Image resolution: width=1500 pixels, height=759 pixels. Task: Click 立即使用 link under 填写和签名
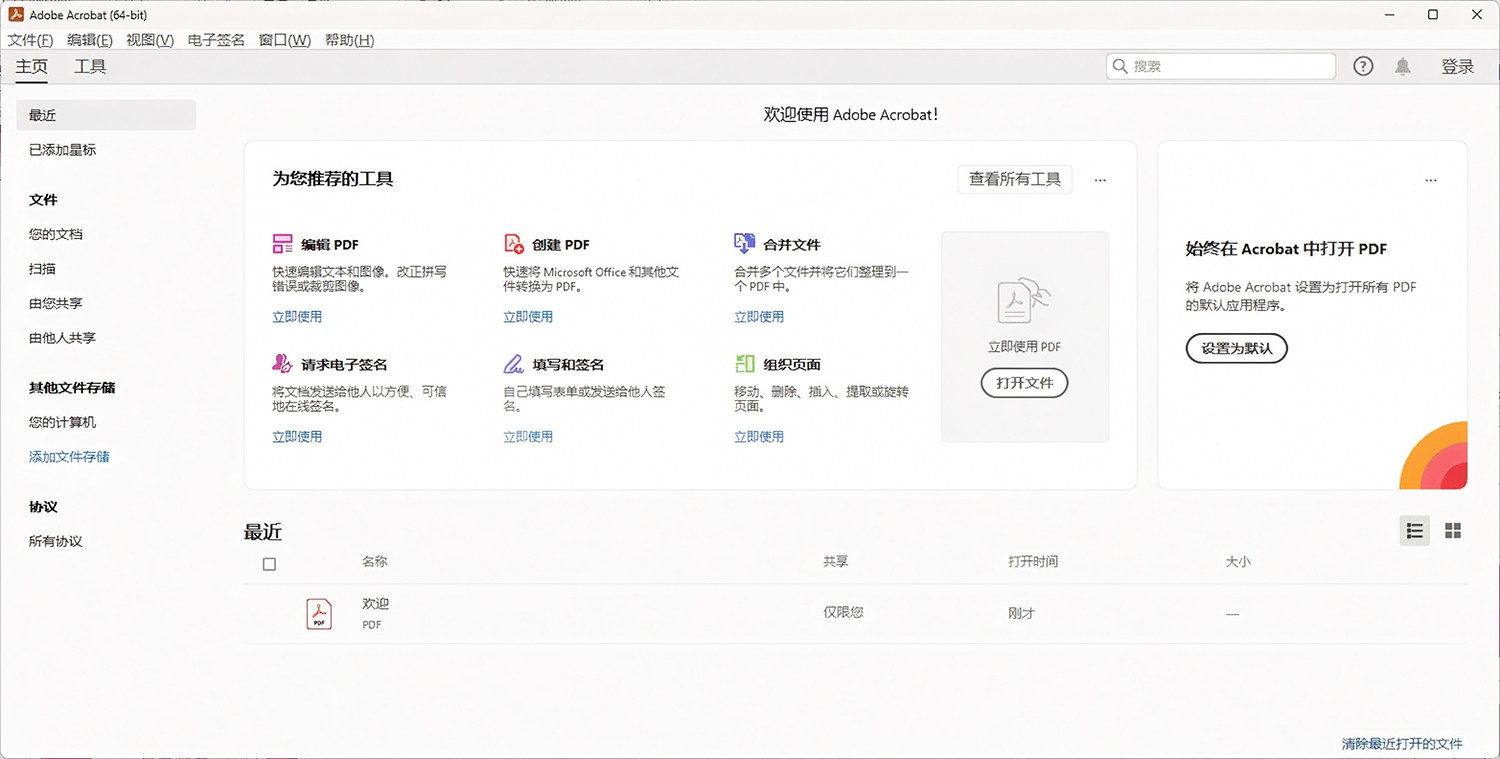click(x=528, y=437)
